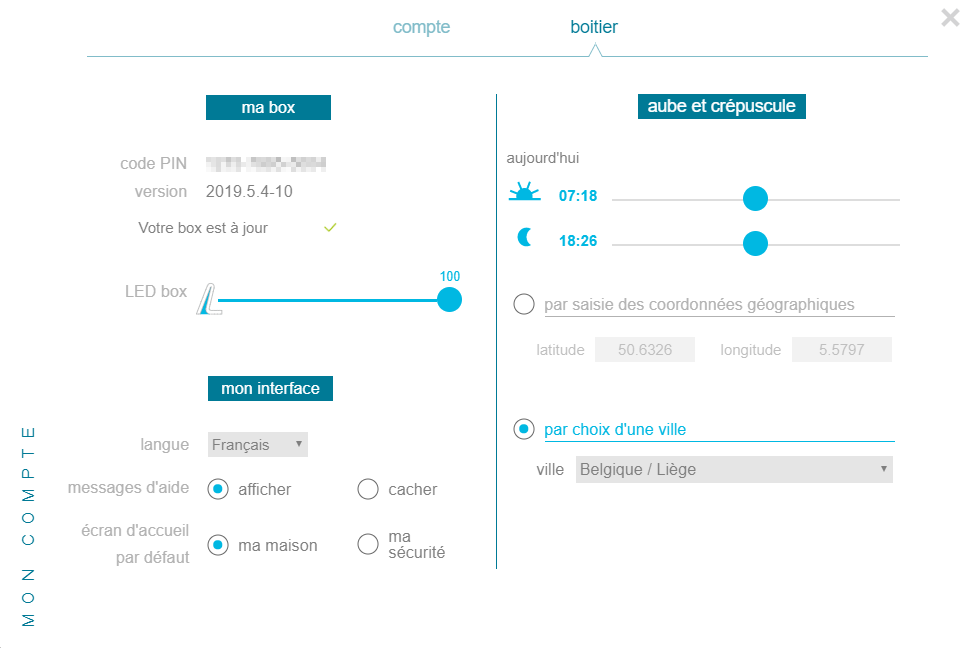Click the LED box lamp icon

point(210,300)
